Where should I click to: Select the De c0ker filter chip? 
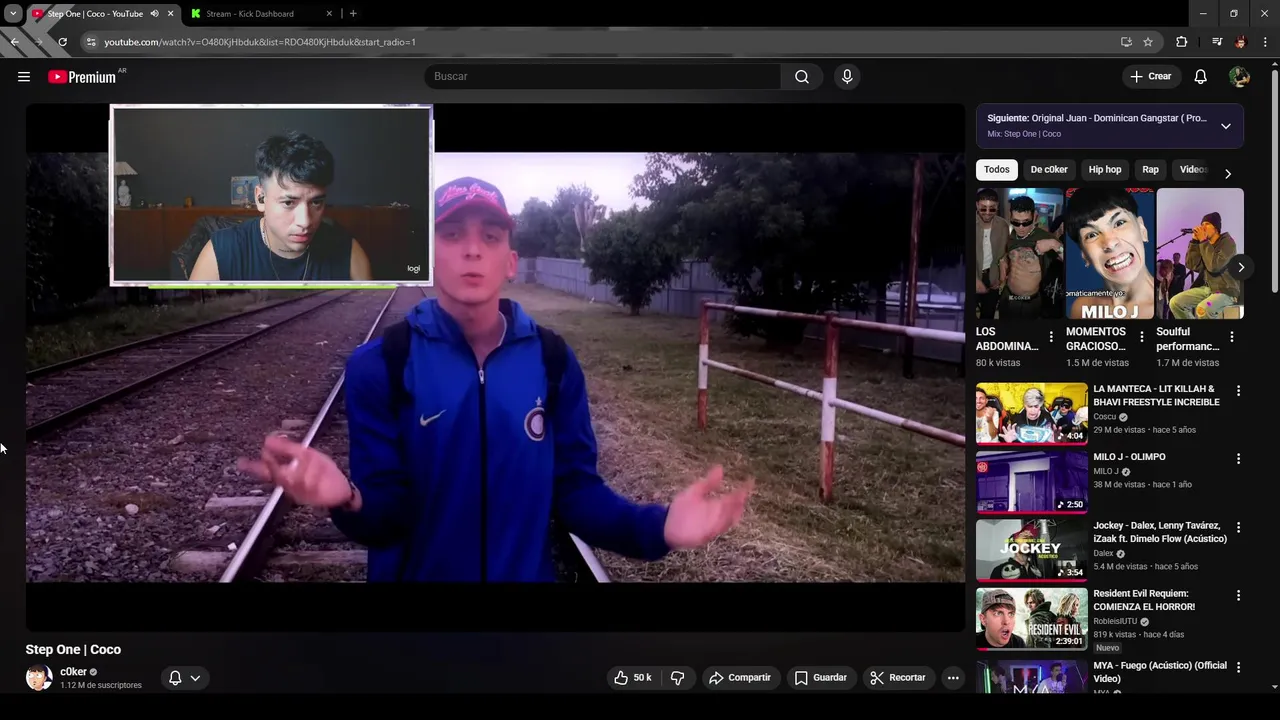(1049, 170)
